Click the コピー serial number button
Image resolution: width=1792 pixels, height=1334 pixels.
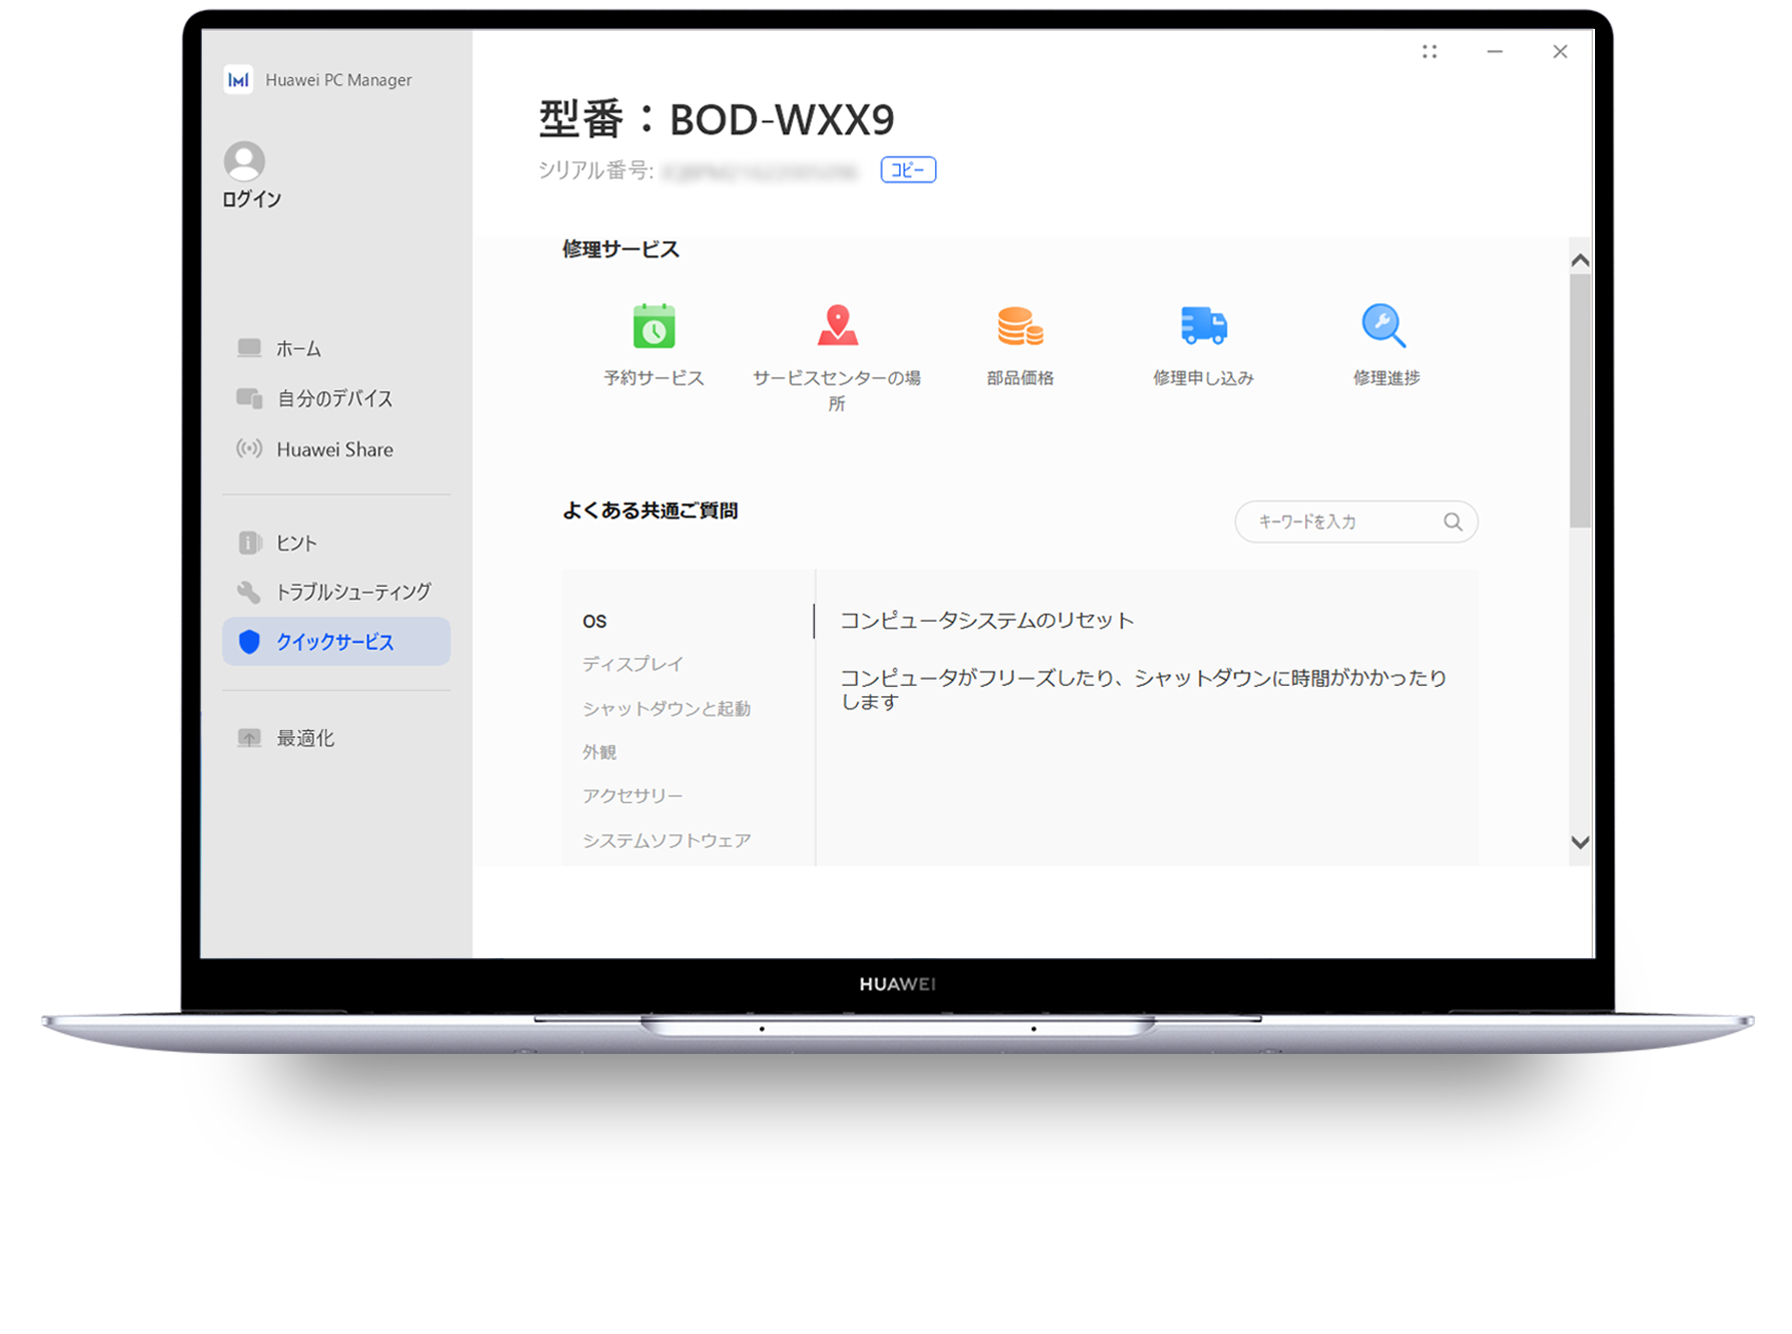908,170
